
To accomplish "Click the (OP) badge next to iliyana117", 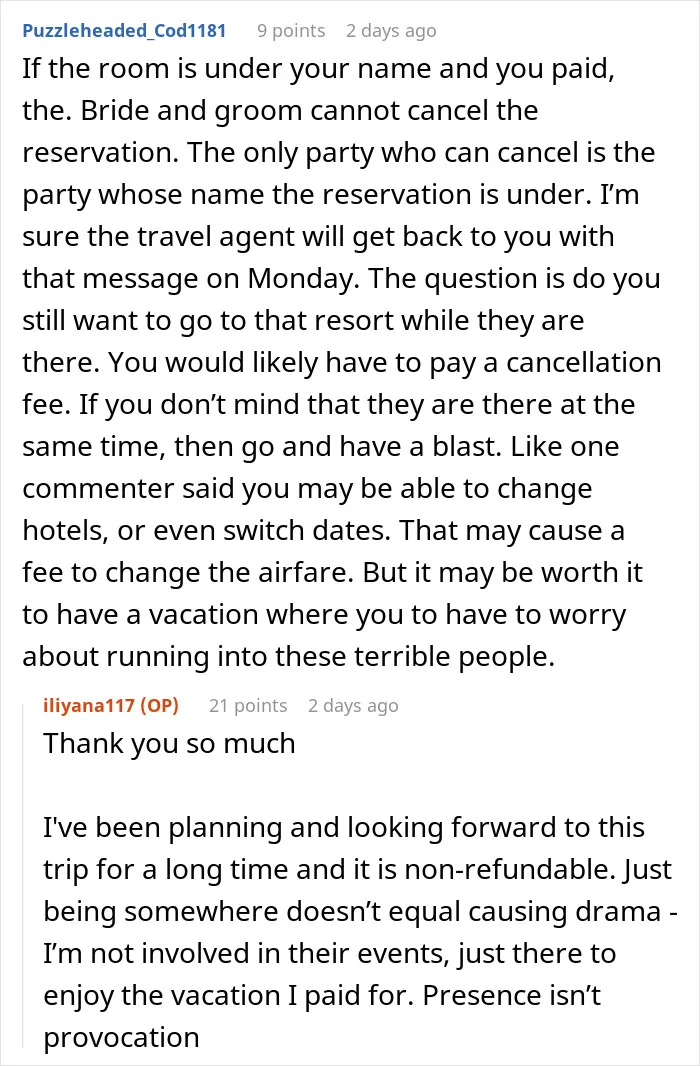I will pos(160,706).
